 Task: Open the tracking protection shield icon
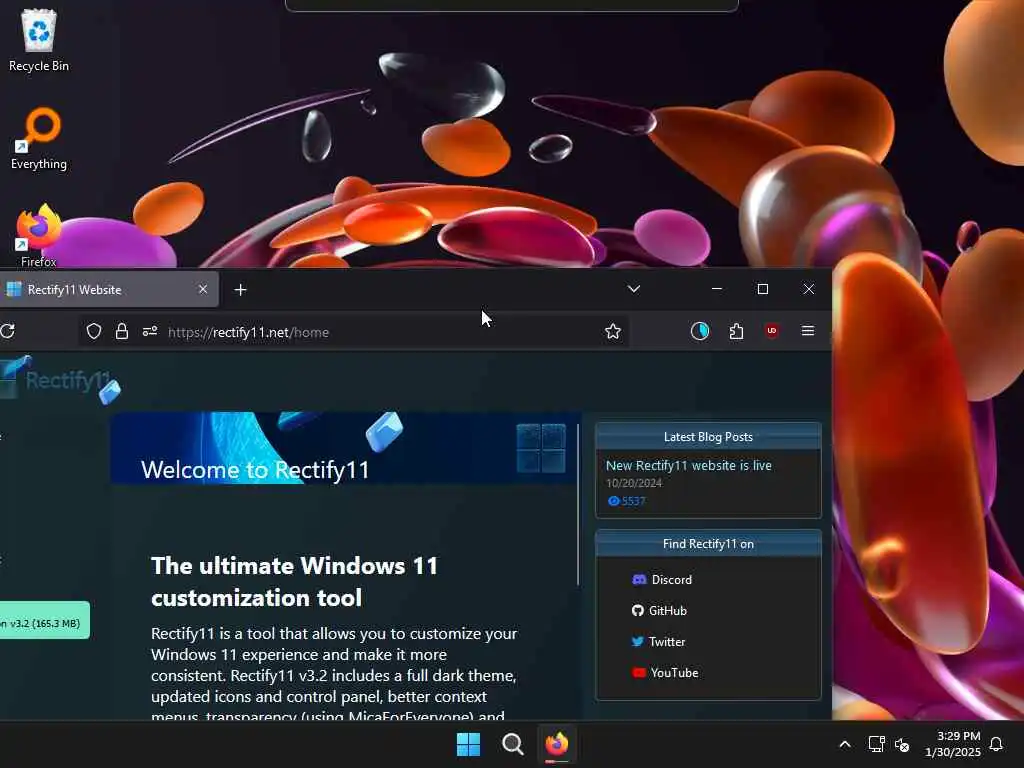(94, 332)
